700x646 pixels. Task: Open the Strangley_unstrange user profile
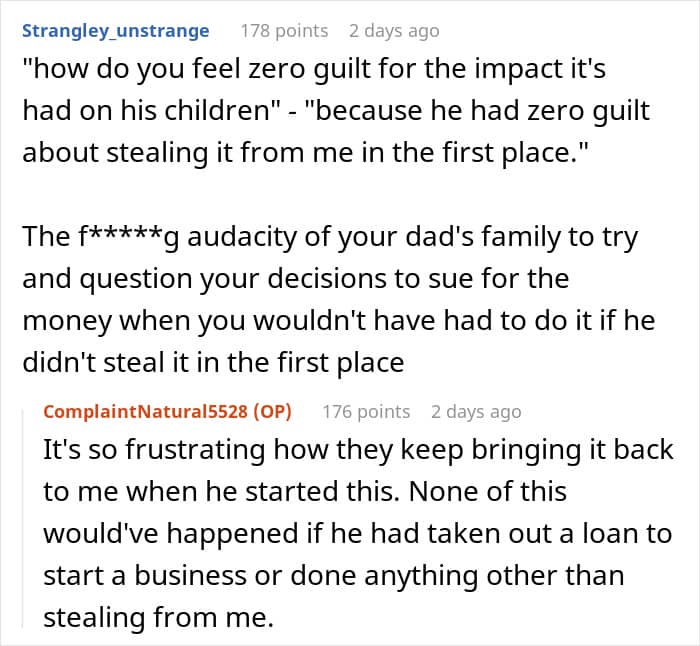[x=116, y=31]
